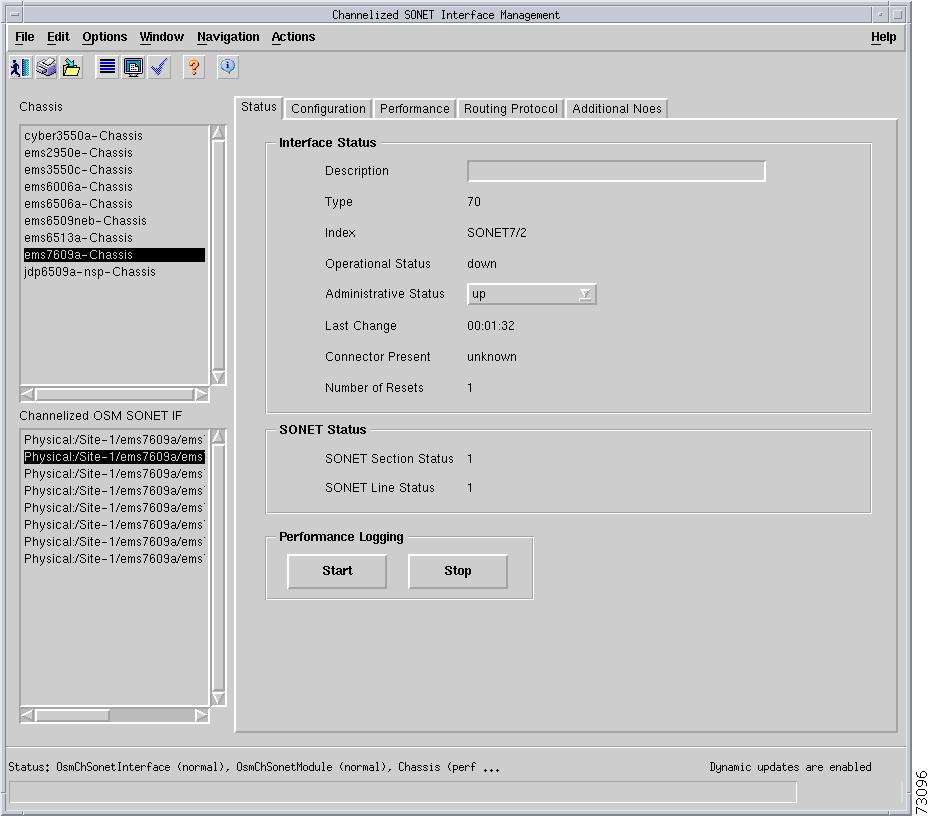This screenshot has height=816, width=930.
Task: Select cyber3550a-Chassis in the list
Action: click(114, 136)
